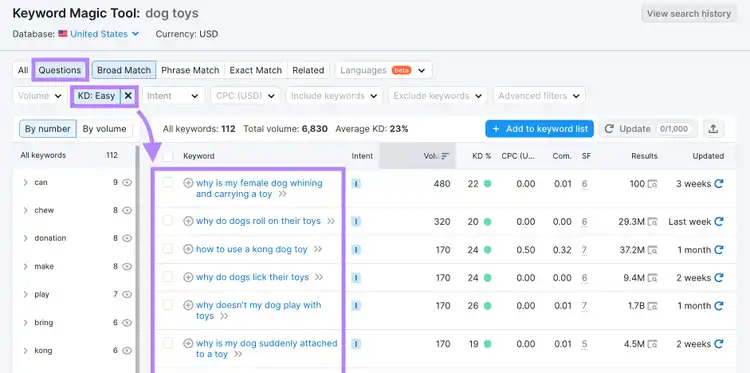Open arrows next to 'why do dogs lick their toys'
The height and width of the screenshot is (373, 750).
tap(319, 277)
